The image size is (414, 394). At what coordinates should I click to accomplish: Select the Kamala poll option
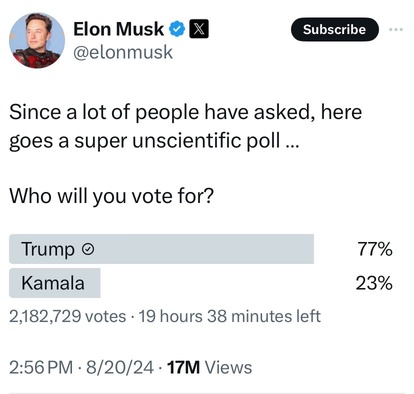pyautogui.click(x=55, y=283)
